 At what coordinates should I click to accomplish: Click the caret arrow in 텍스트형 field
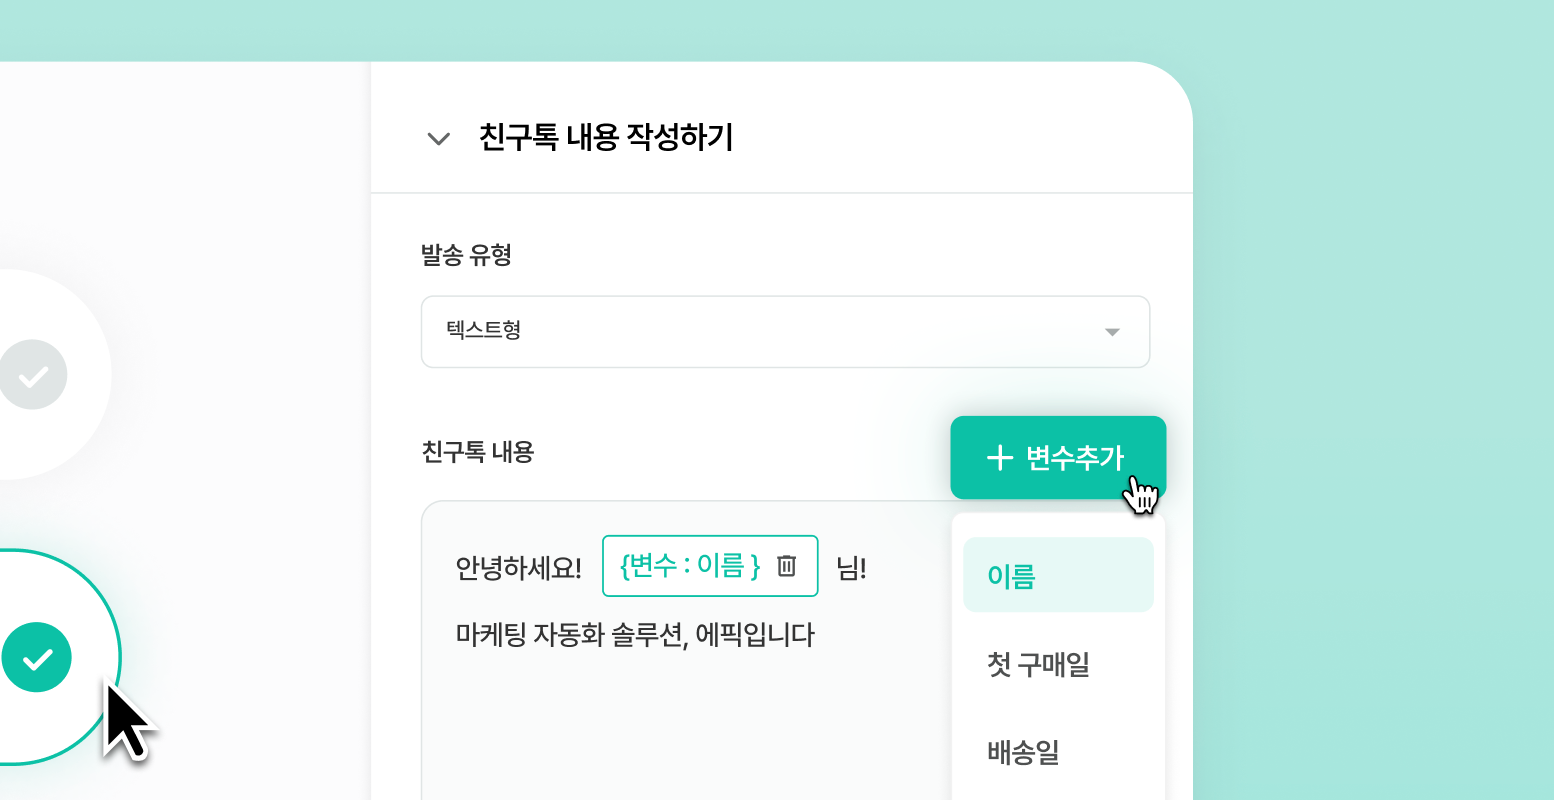pos(1112,332)
